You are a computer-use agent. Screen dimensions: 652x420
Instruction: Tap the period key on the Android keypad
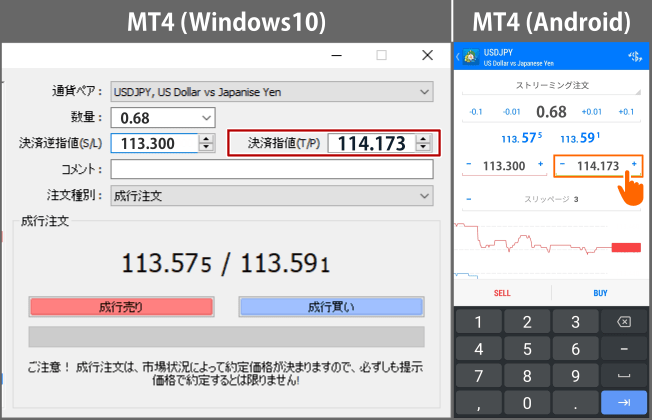[575, 403]
